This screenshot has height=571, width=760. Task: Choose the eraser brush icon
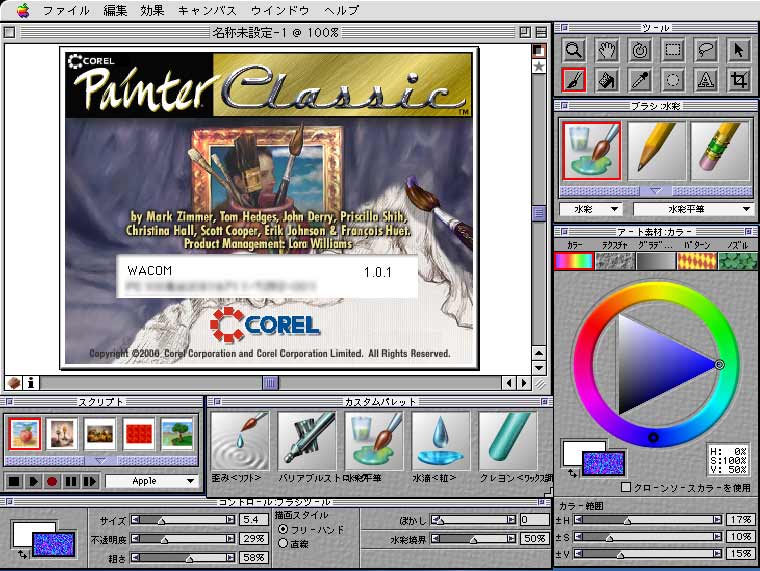pos(721,151)
